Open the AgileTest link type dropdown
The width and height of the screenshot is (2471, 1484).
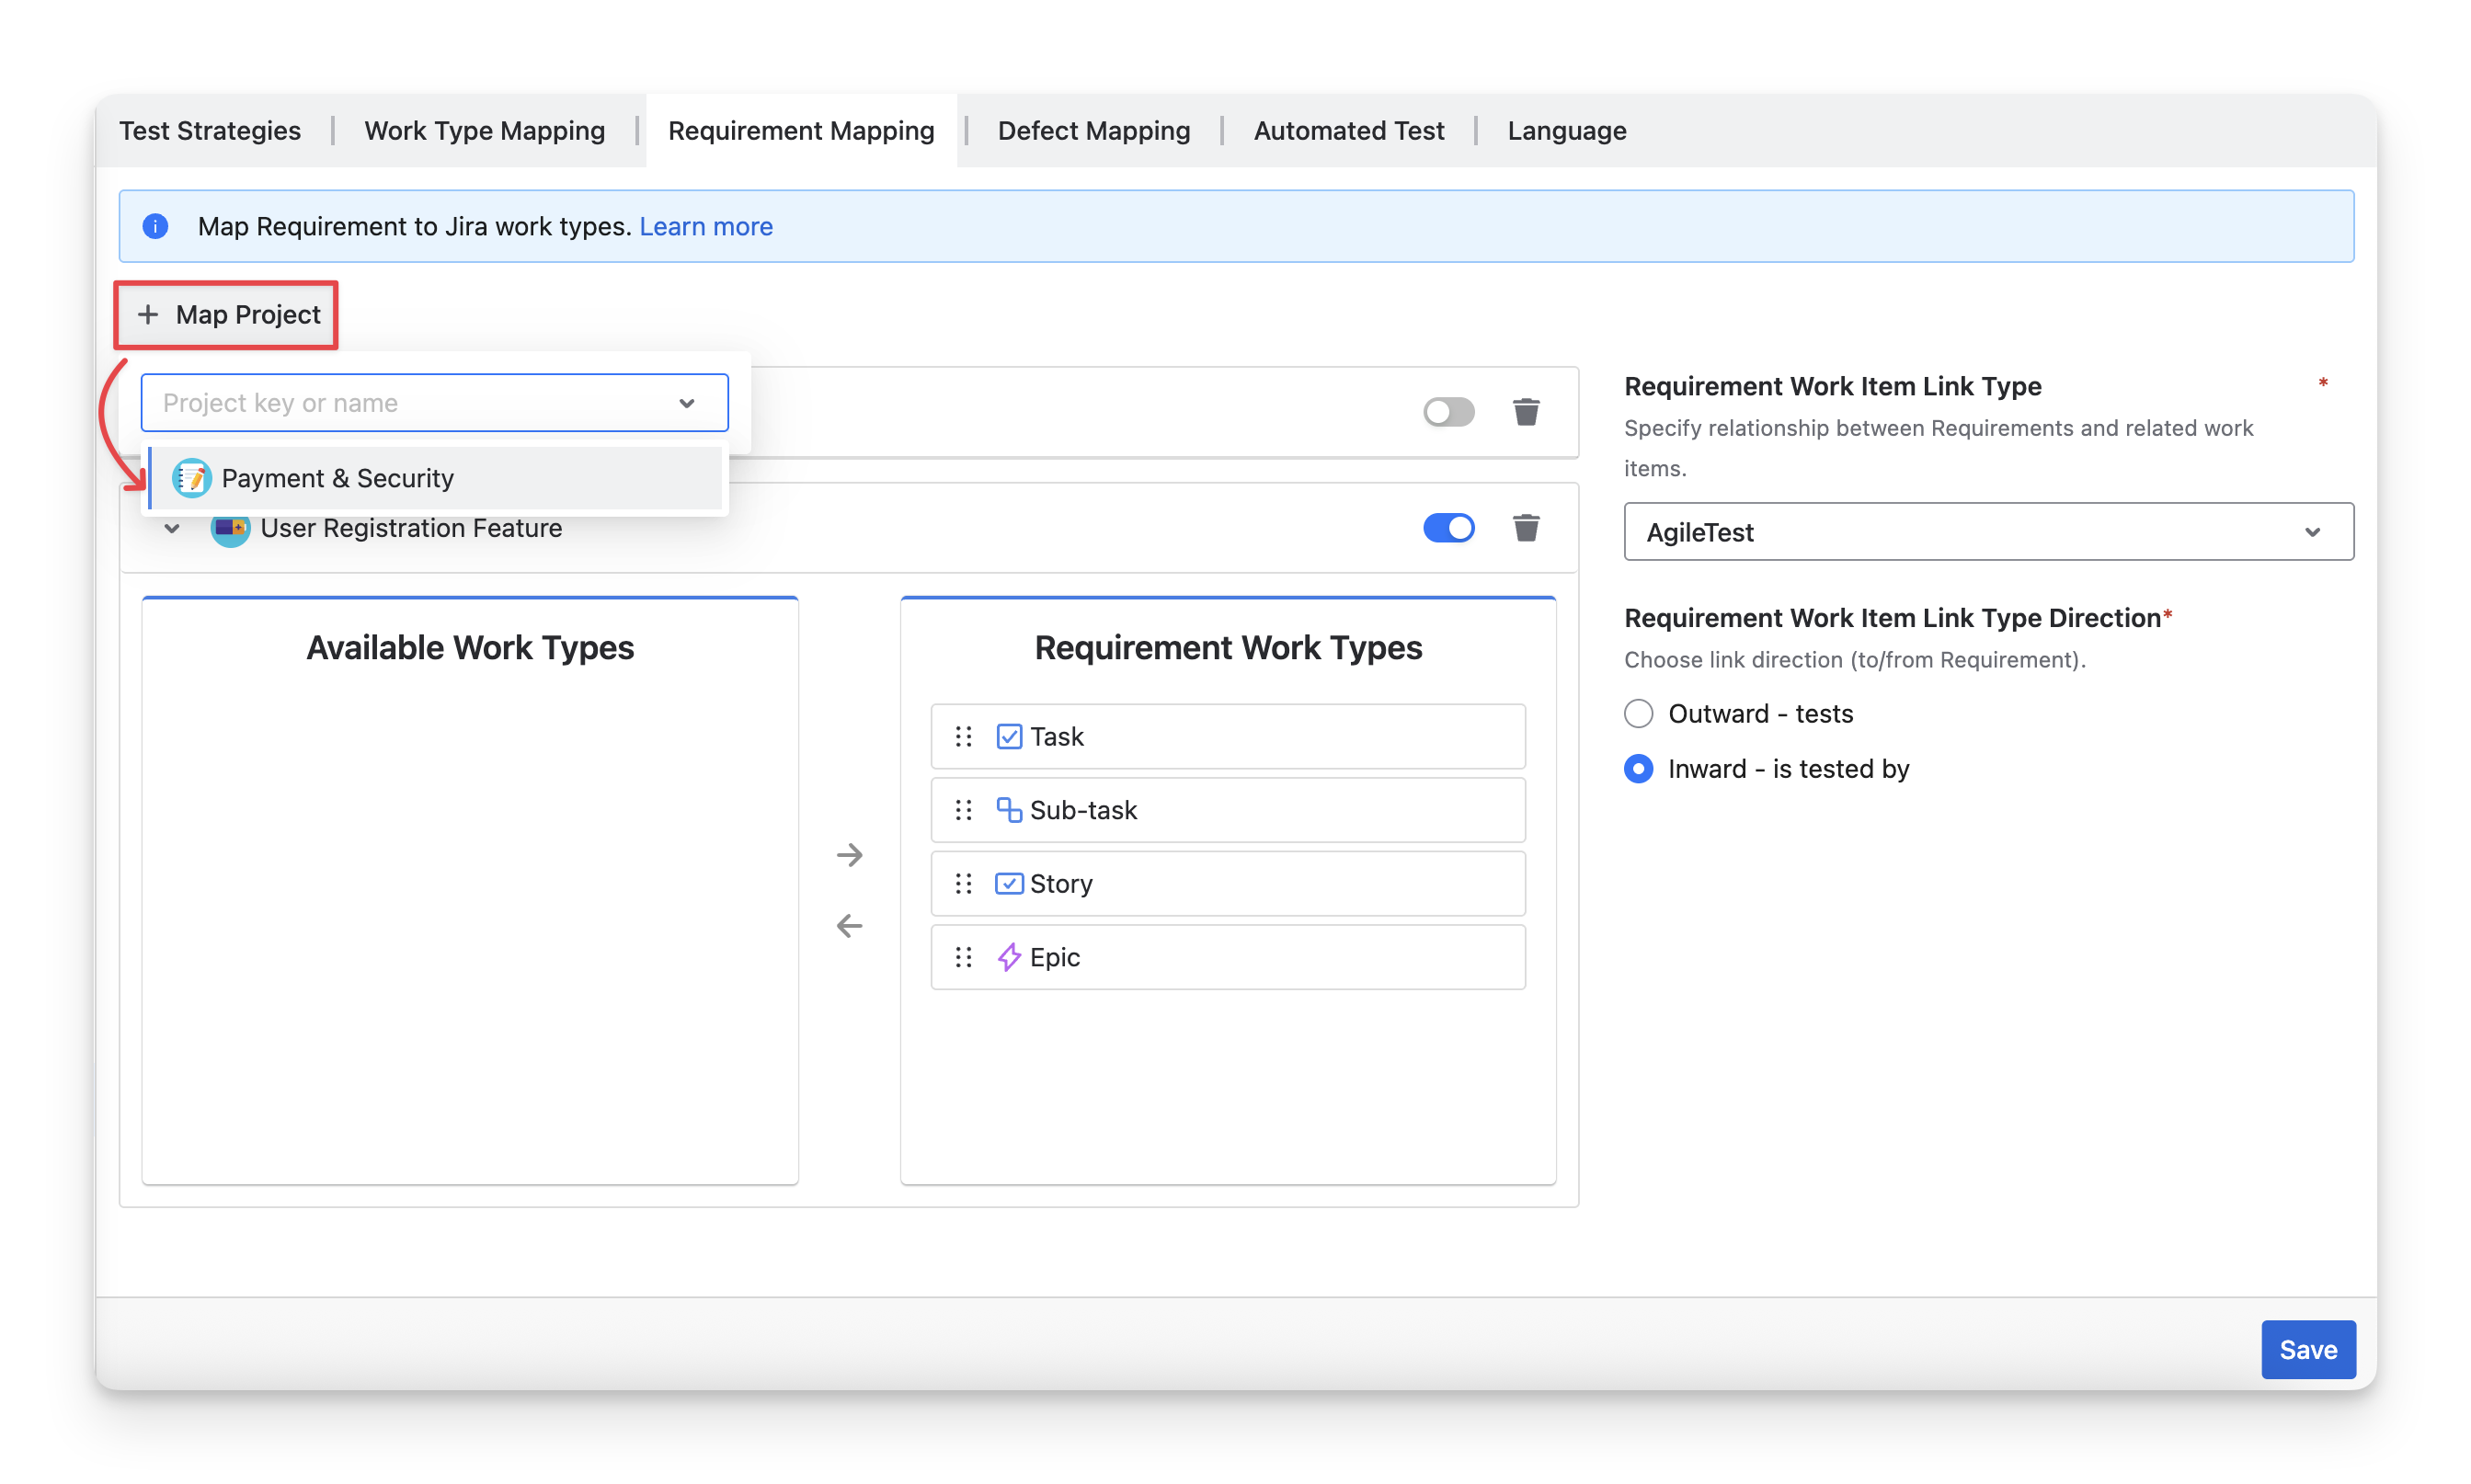point(1987,532)
